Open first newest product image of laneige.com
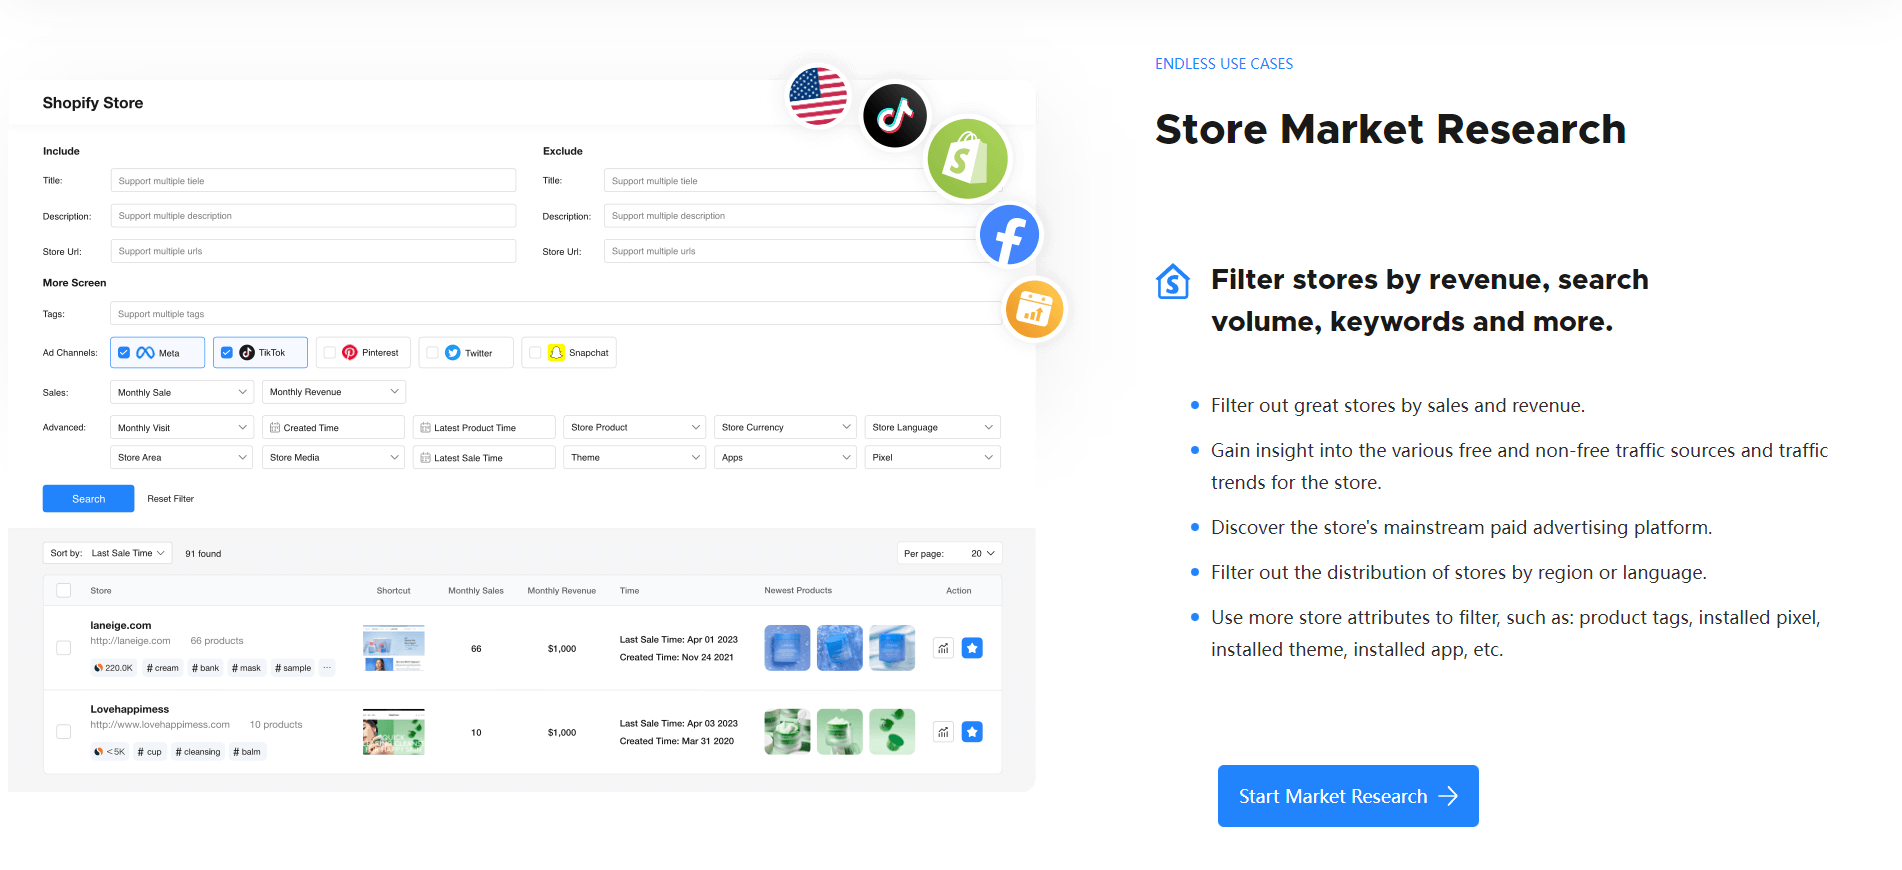The height and width of the screenshot is (870, 1902). pos(787,648)
